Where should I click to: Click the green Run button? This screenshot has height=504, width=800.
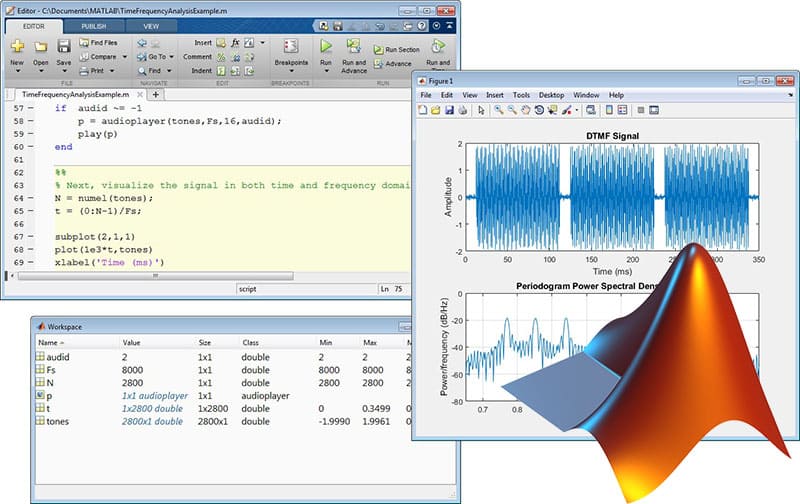(326, 46)
